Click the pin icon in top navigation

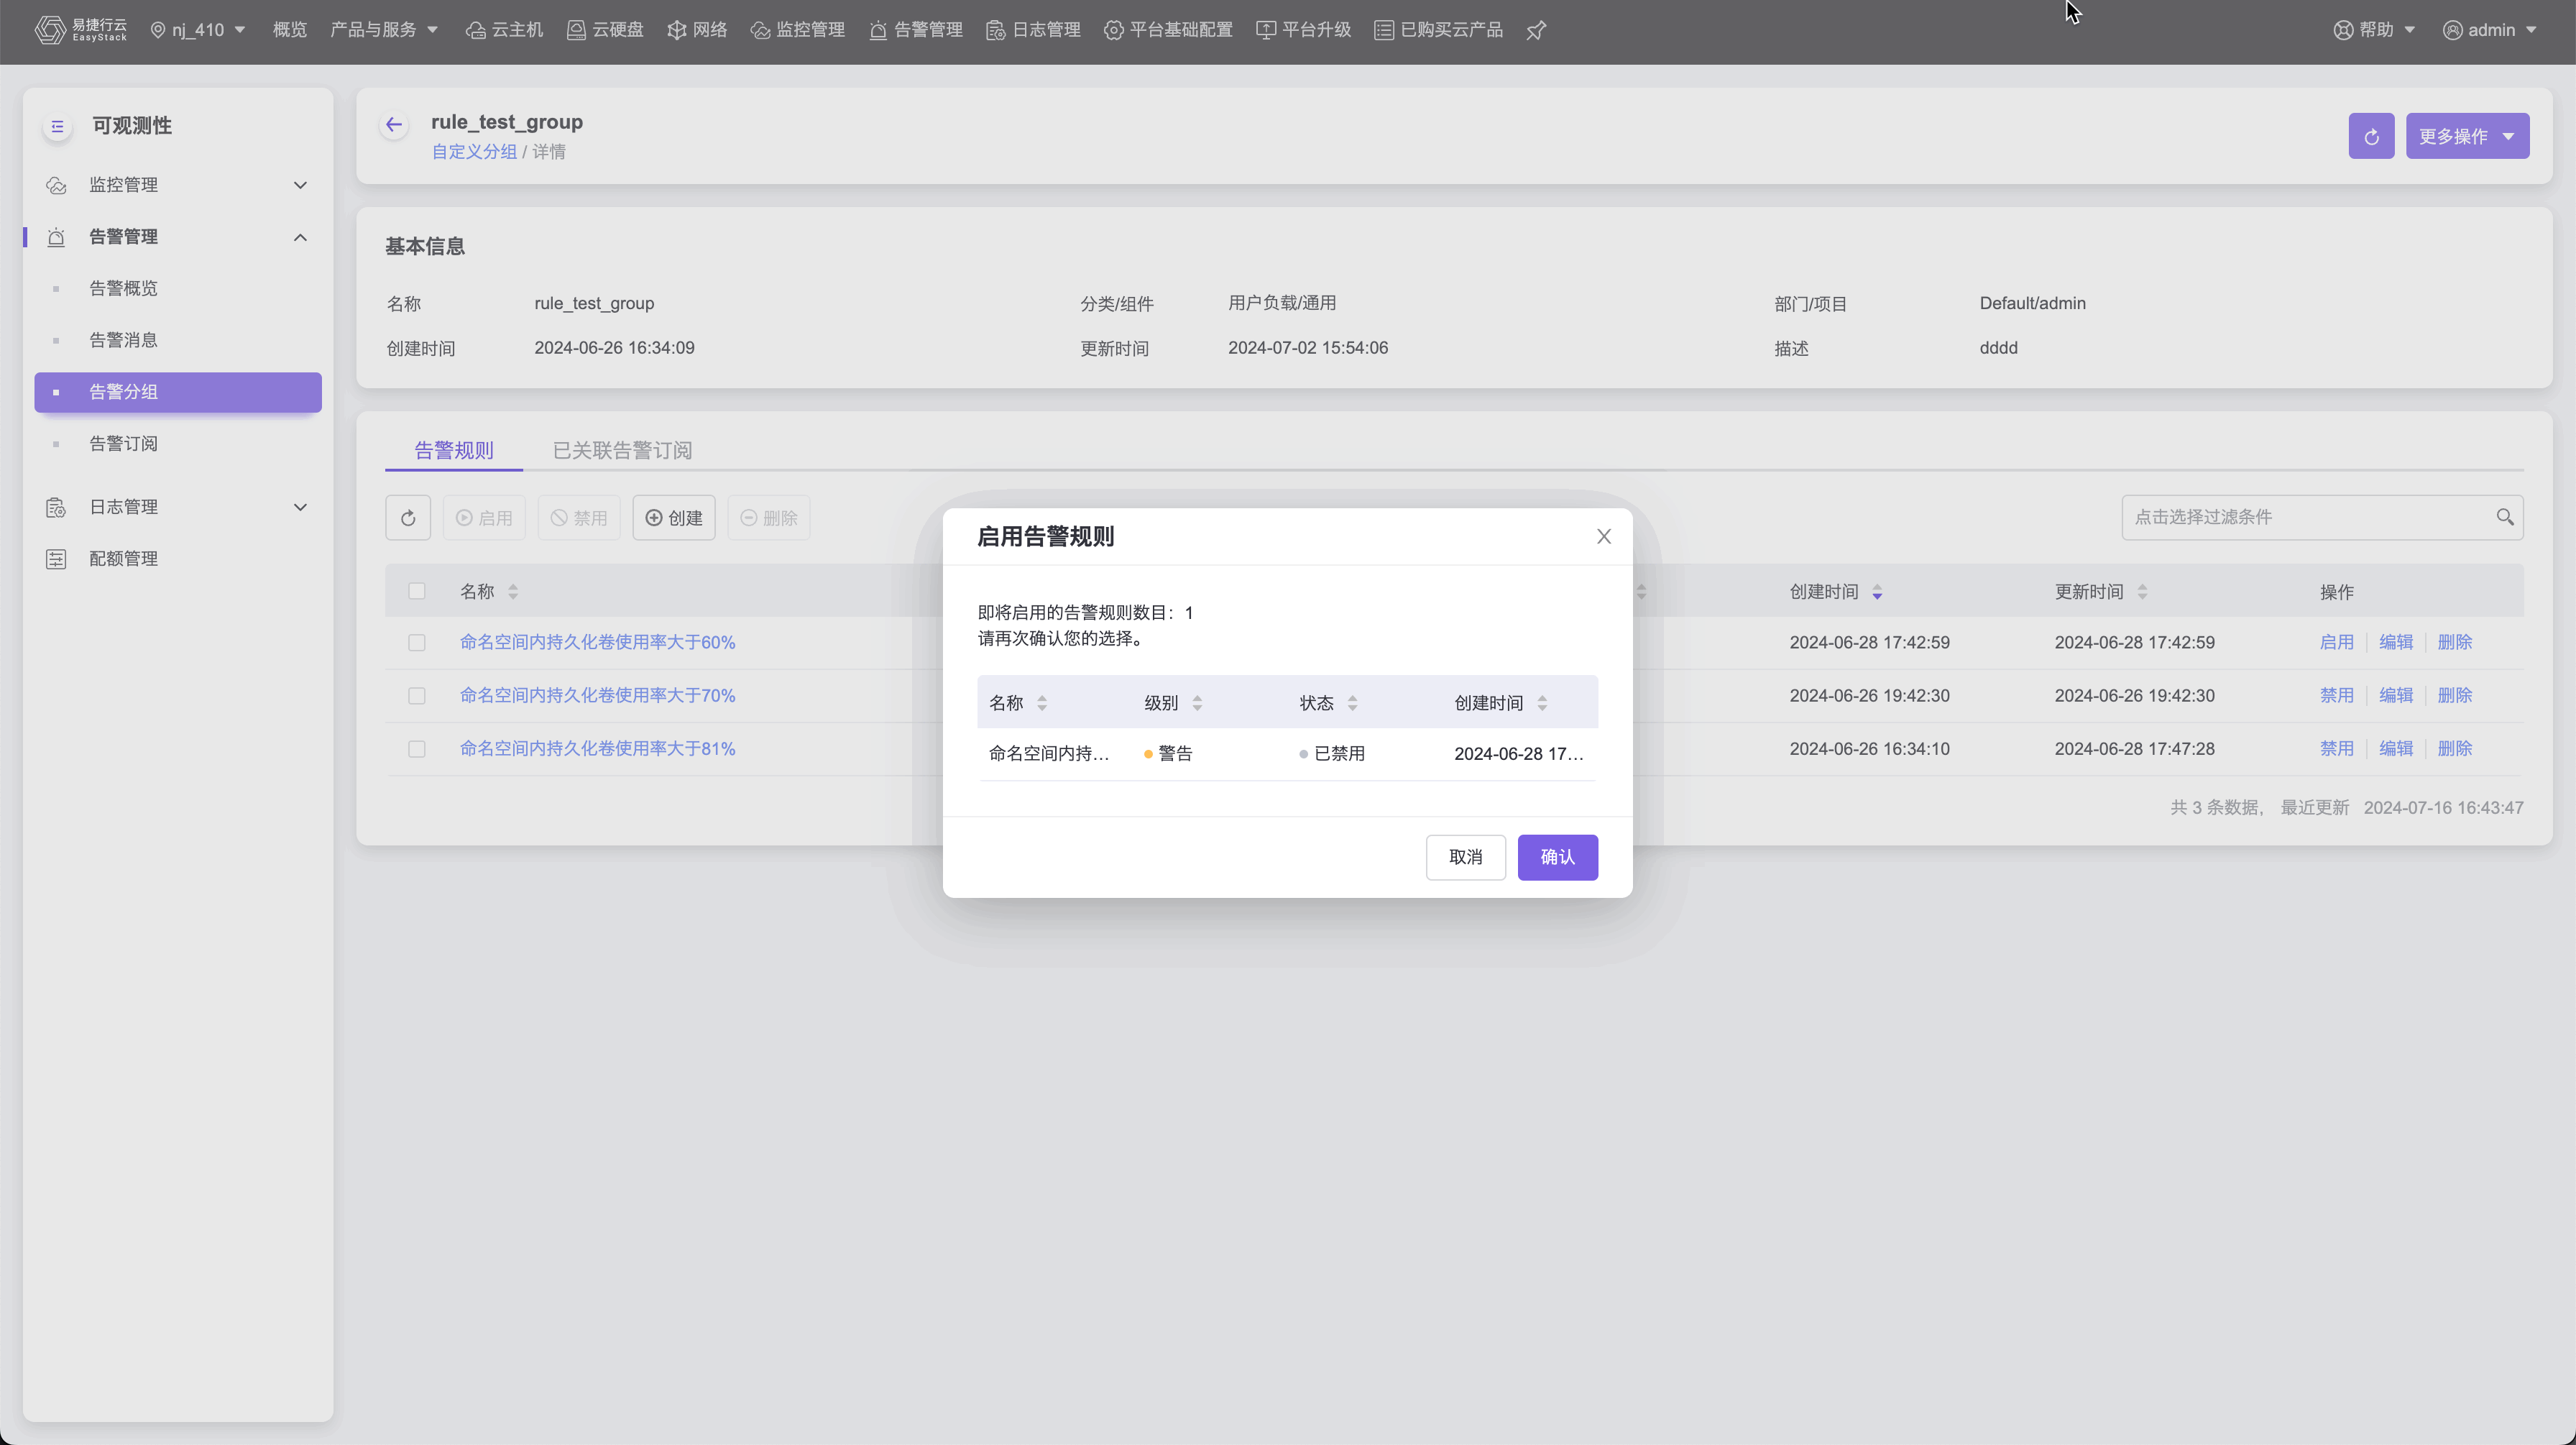(x=1537, y=30)
